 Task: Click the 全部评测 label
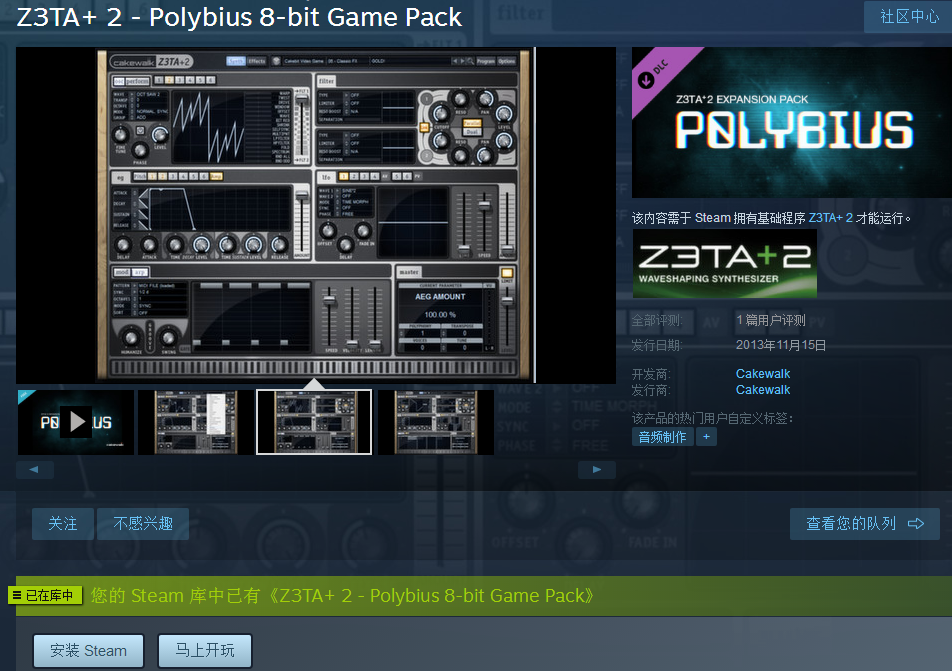coord(657,321)
